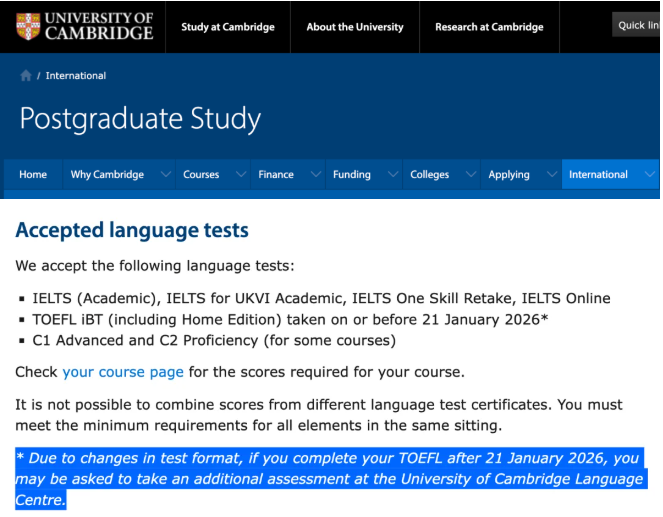Expand the Funding dropdown chevron
Image resolution: width=663 pixels, height=517 pixels.
[x=390, y=174]
